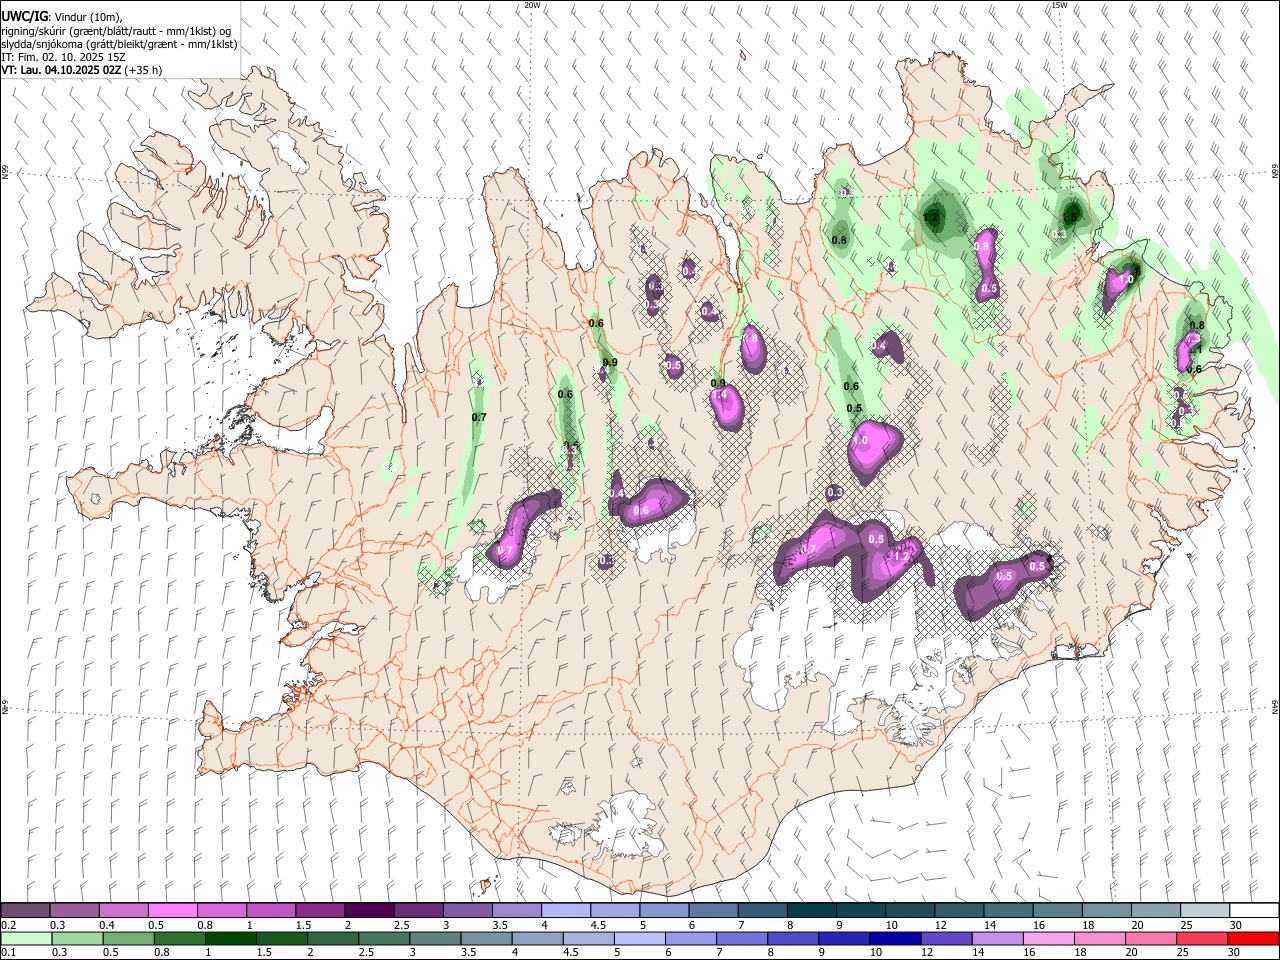Image resolution: width=1280 pixels, height=960 pixels.
Task: Click the '0.2' value in top legend row
Action: point(9,925)
